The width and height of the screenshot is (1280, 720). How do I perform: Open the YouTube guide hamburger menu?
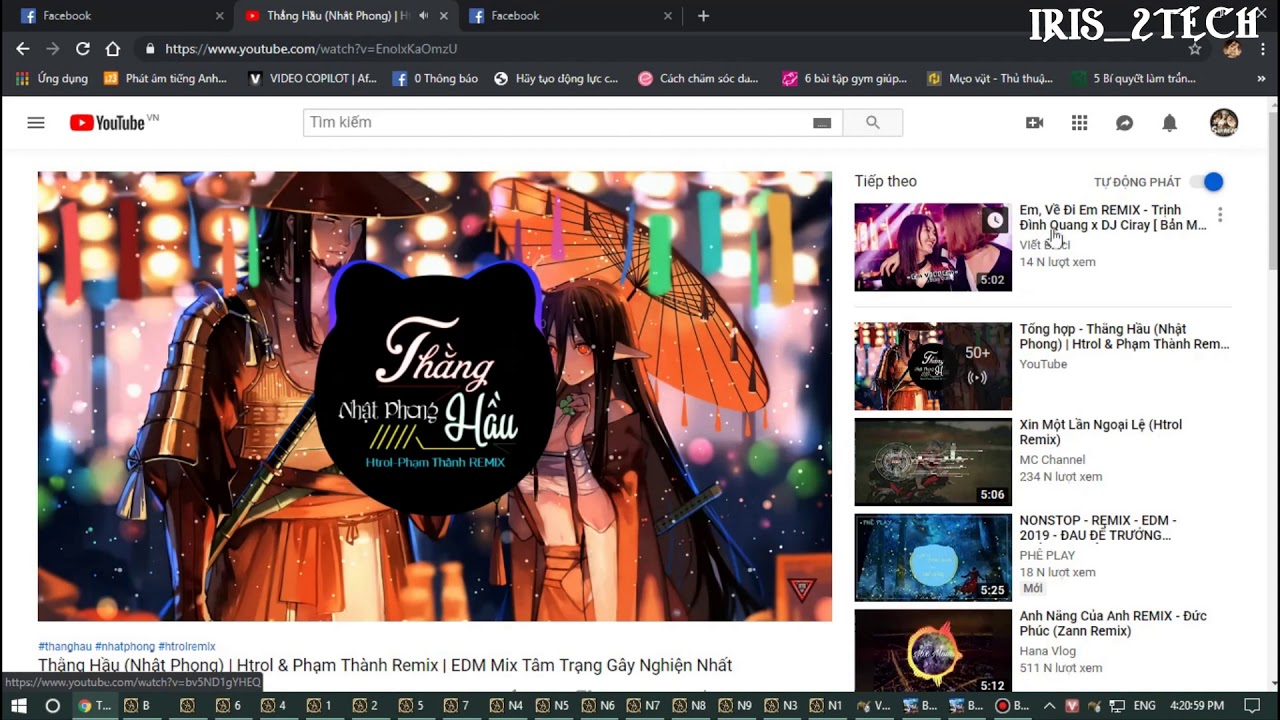tap(36, 122)
